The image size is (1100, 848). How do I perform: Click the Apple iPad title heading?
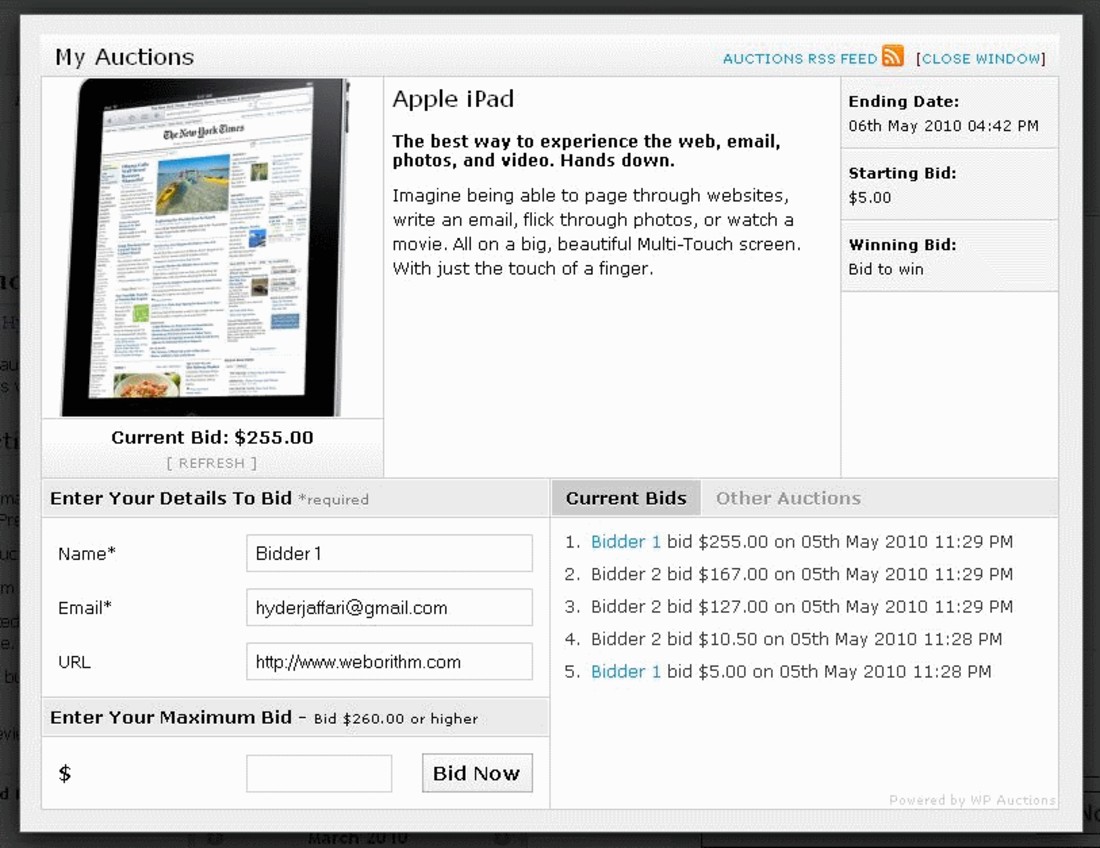point(453,99)
